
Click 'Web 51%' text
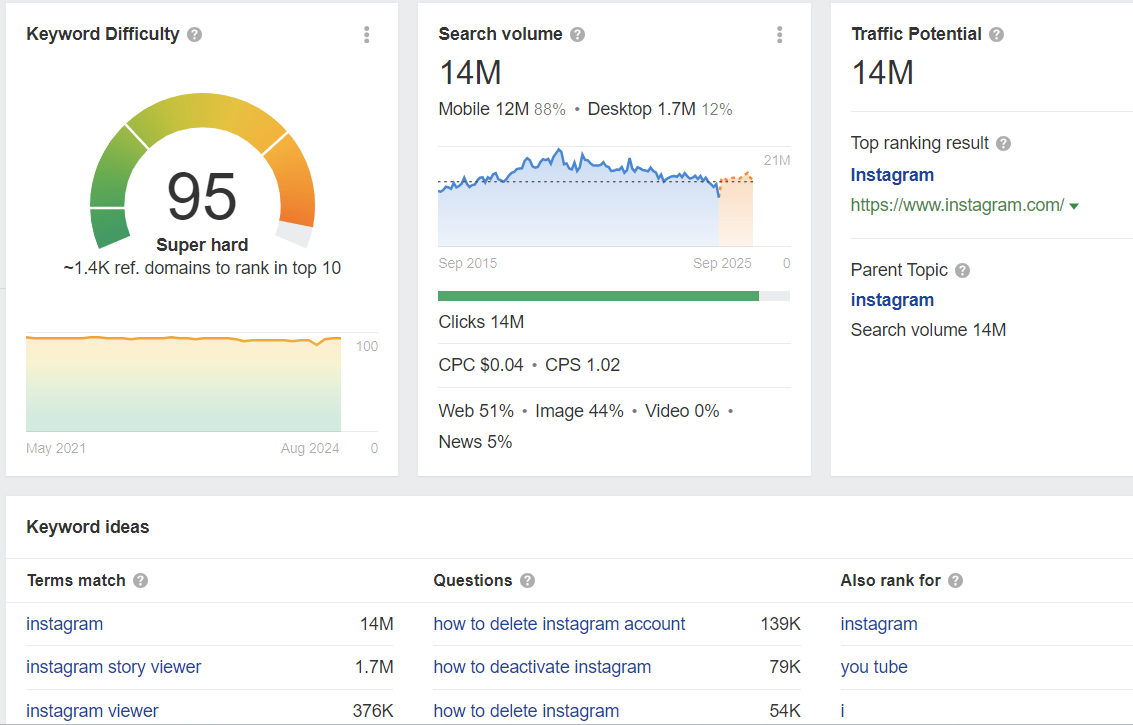(476, 411)
